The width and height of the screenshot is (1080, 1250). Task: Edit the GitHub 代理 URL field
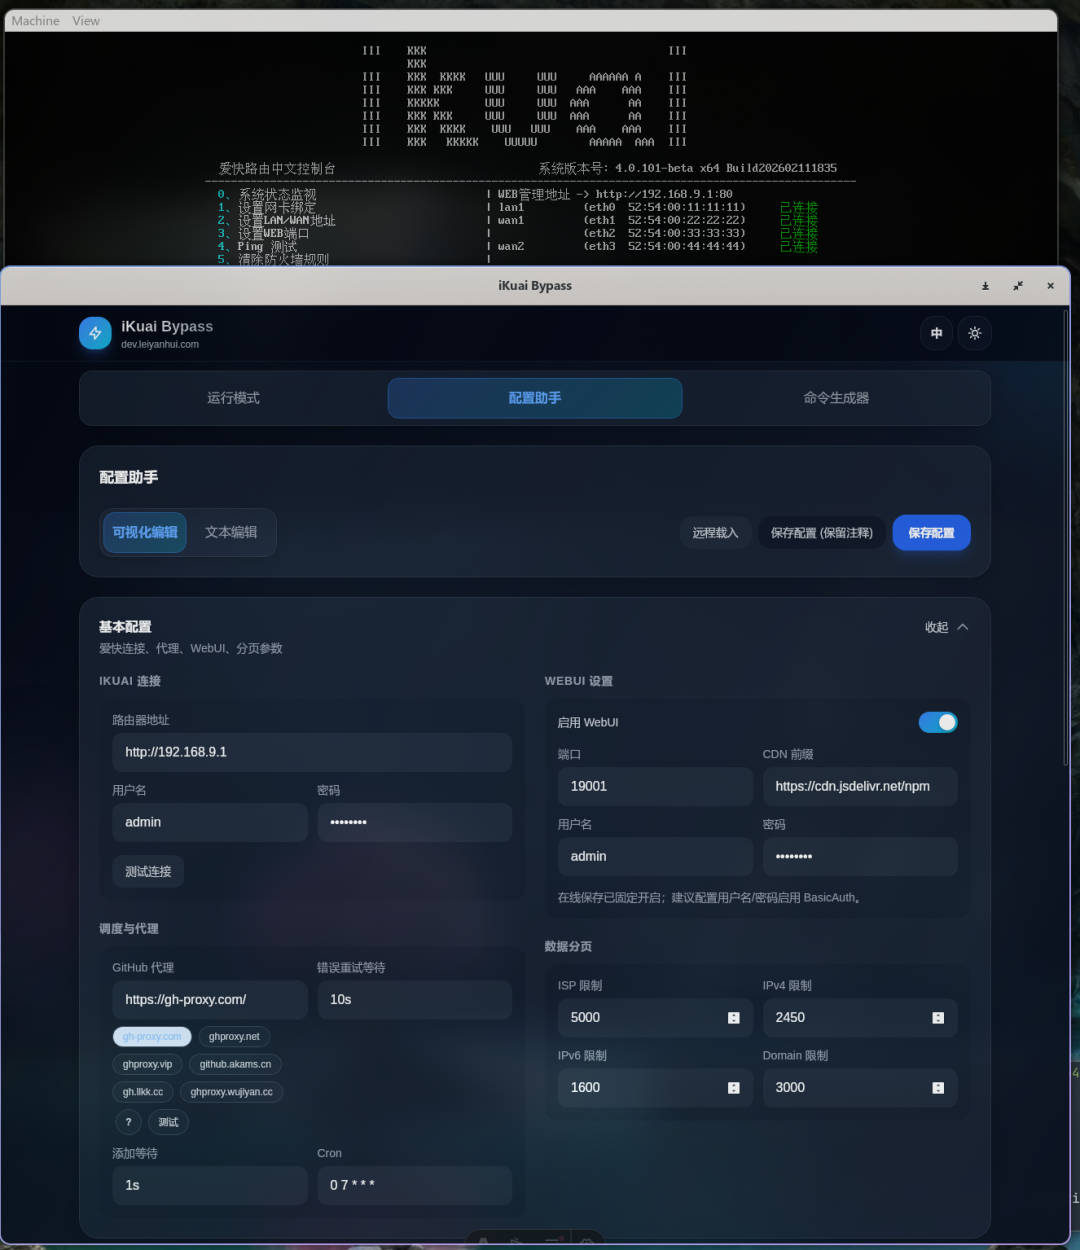210,999
